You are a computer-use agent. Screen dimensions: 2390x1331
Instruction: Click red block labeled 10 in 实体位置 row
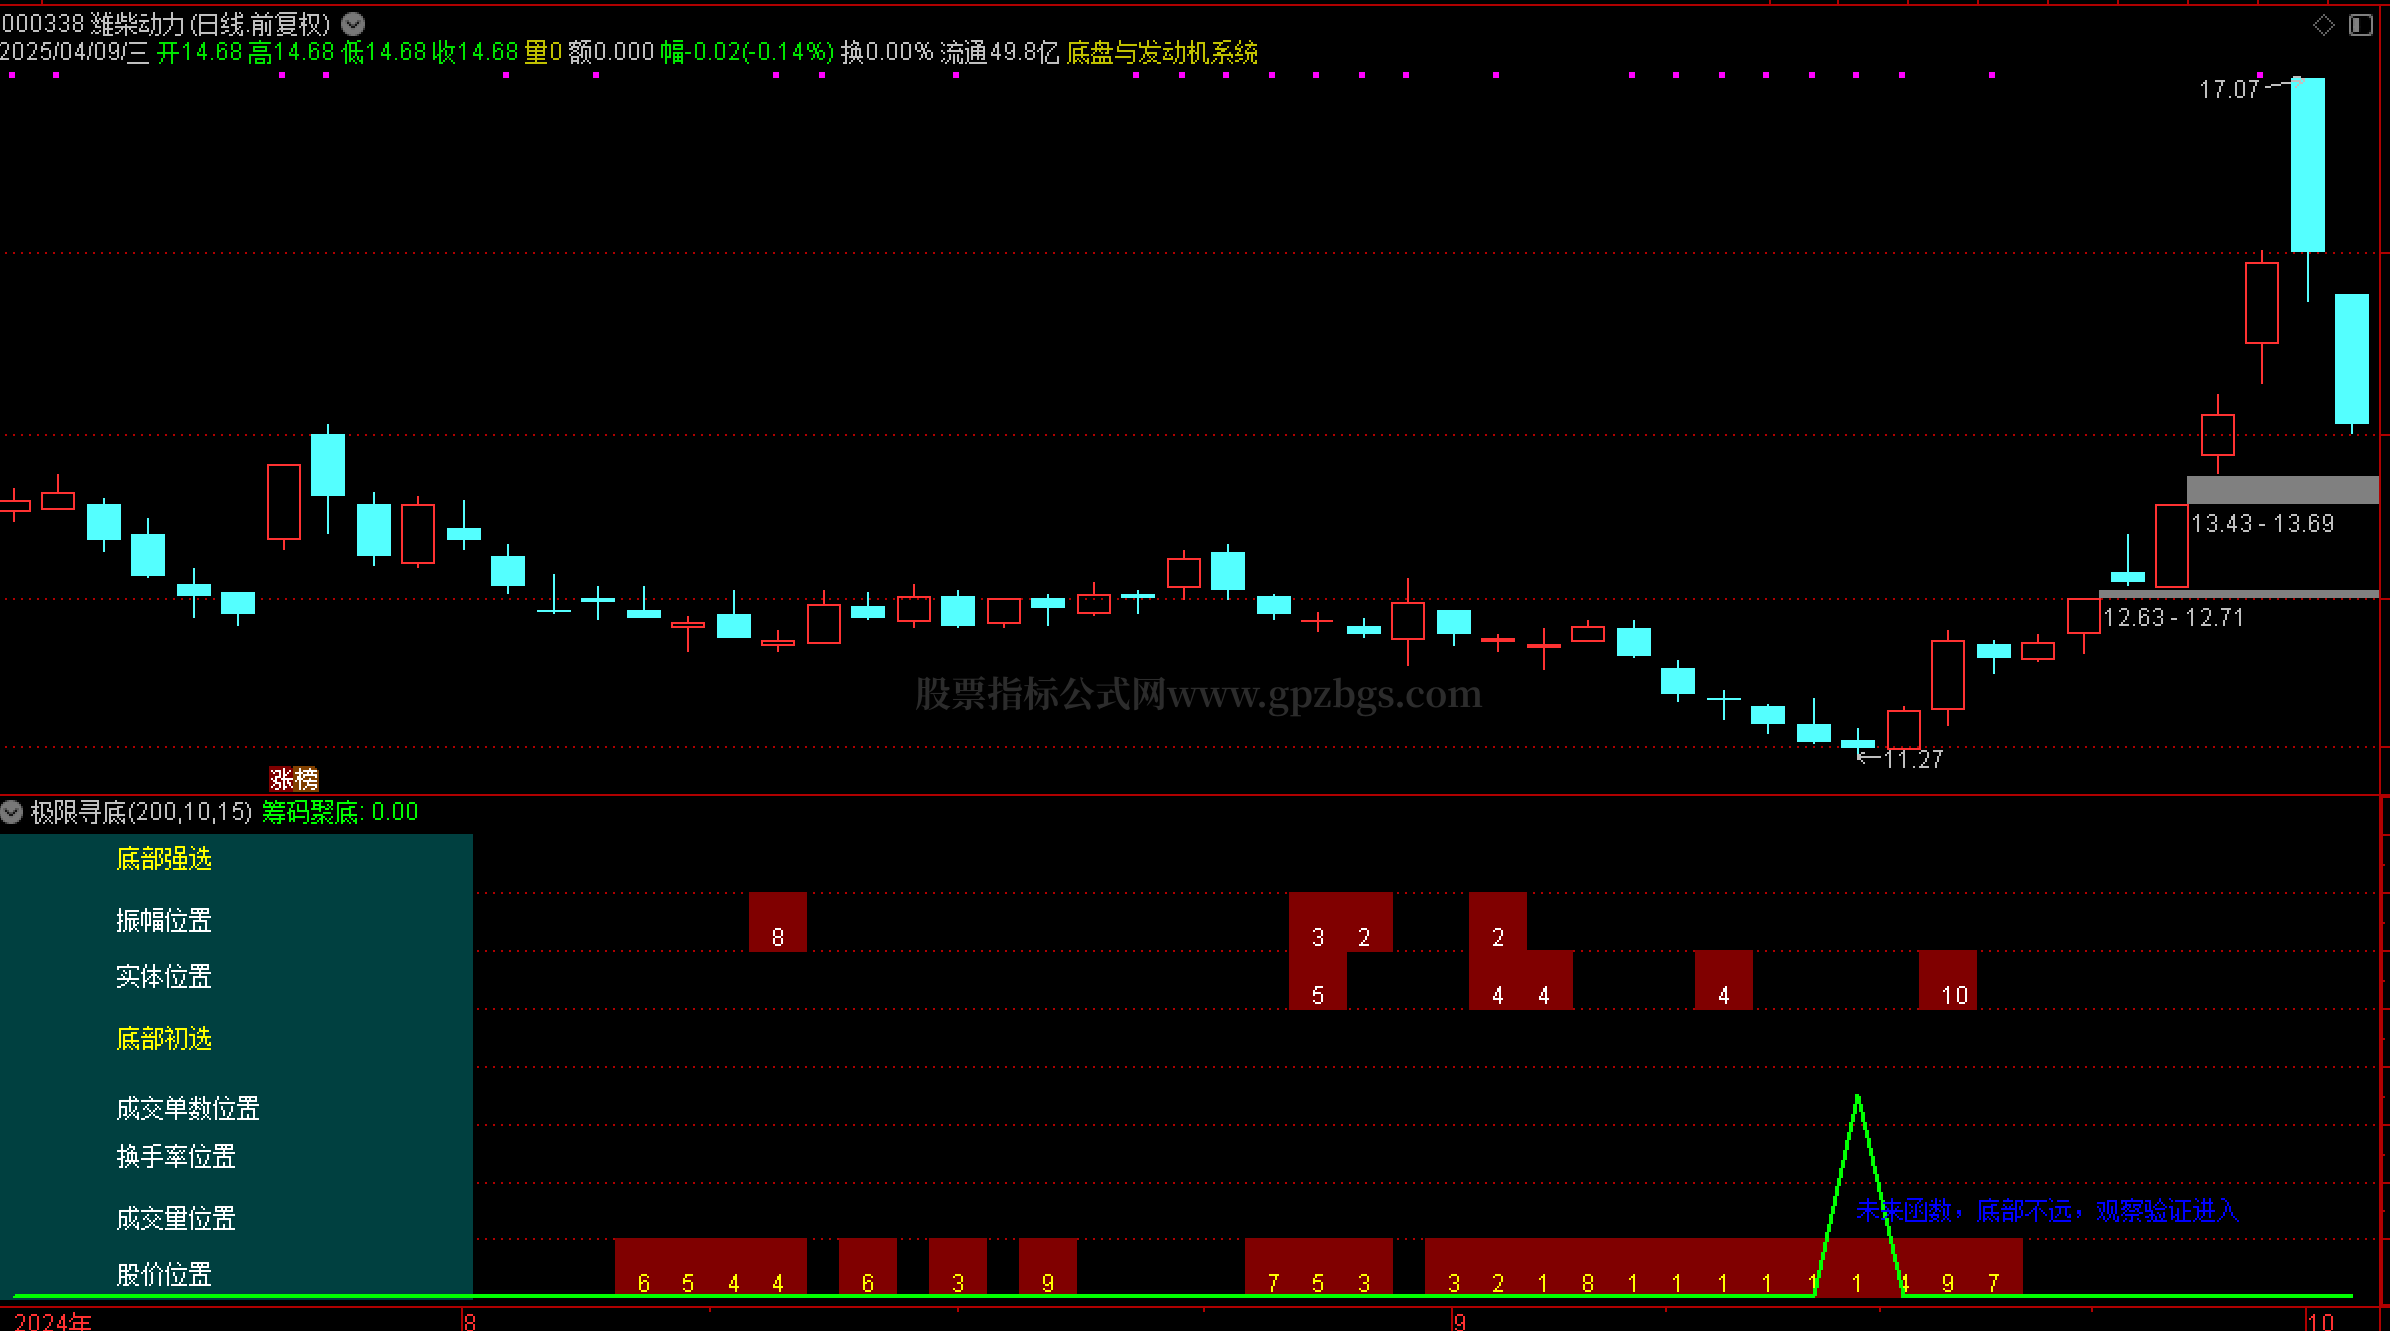1948,980
